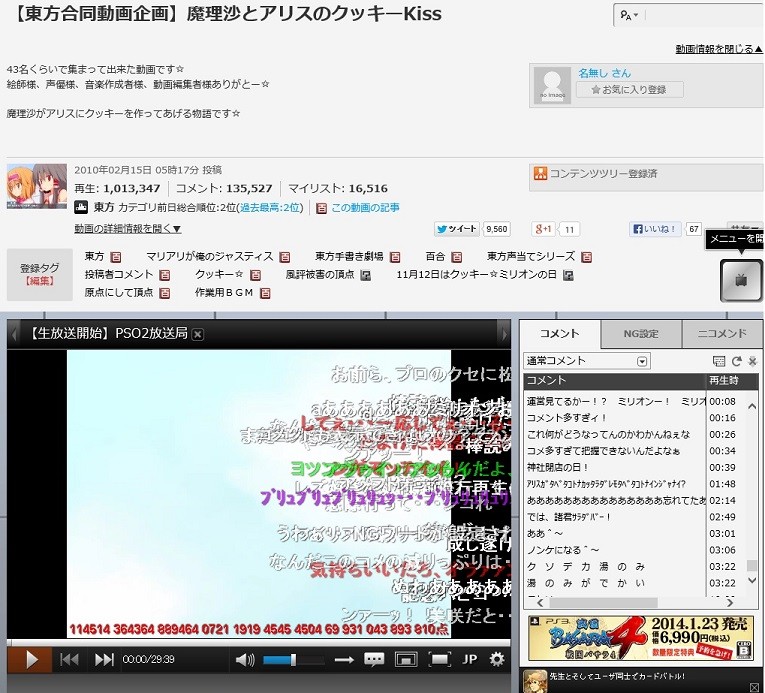This screenshot has width=765, height=693.
Task: Click the video seek progress bar
Action: [259, 642]
